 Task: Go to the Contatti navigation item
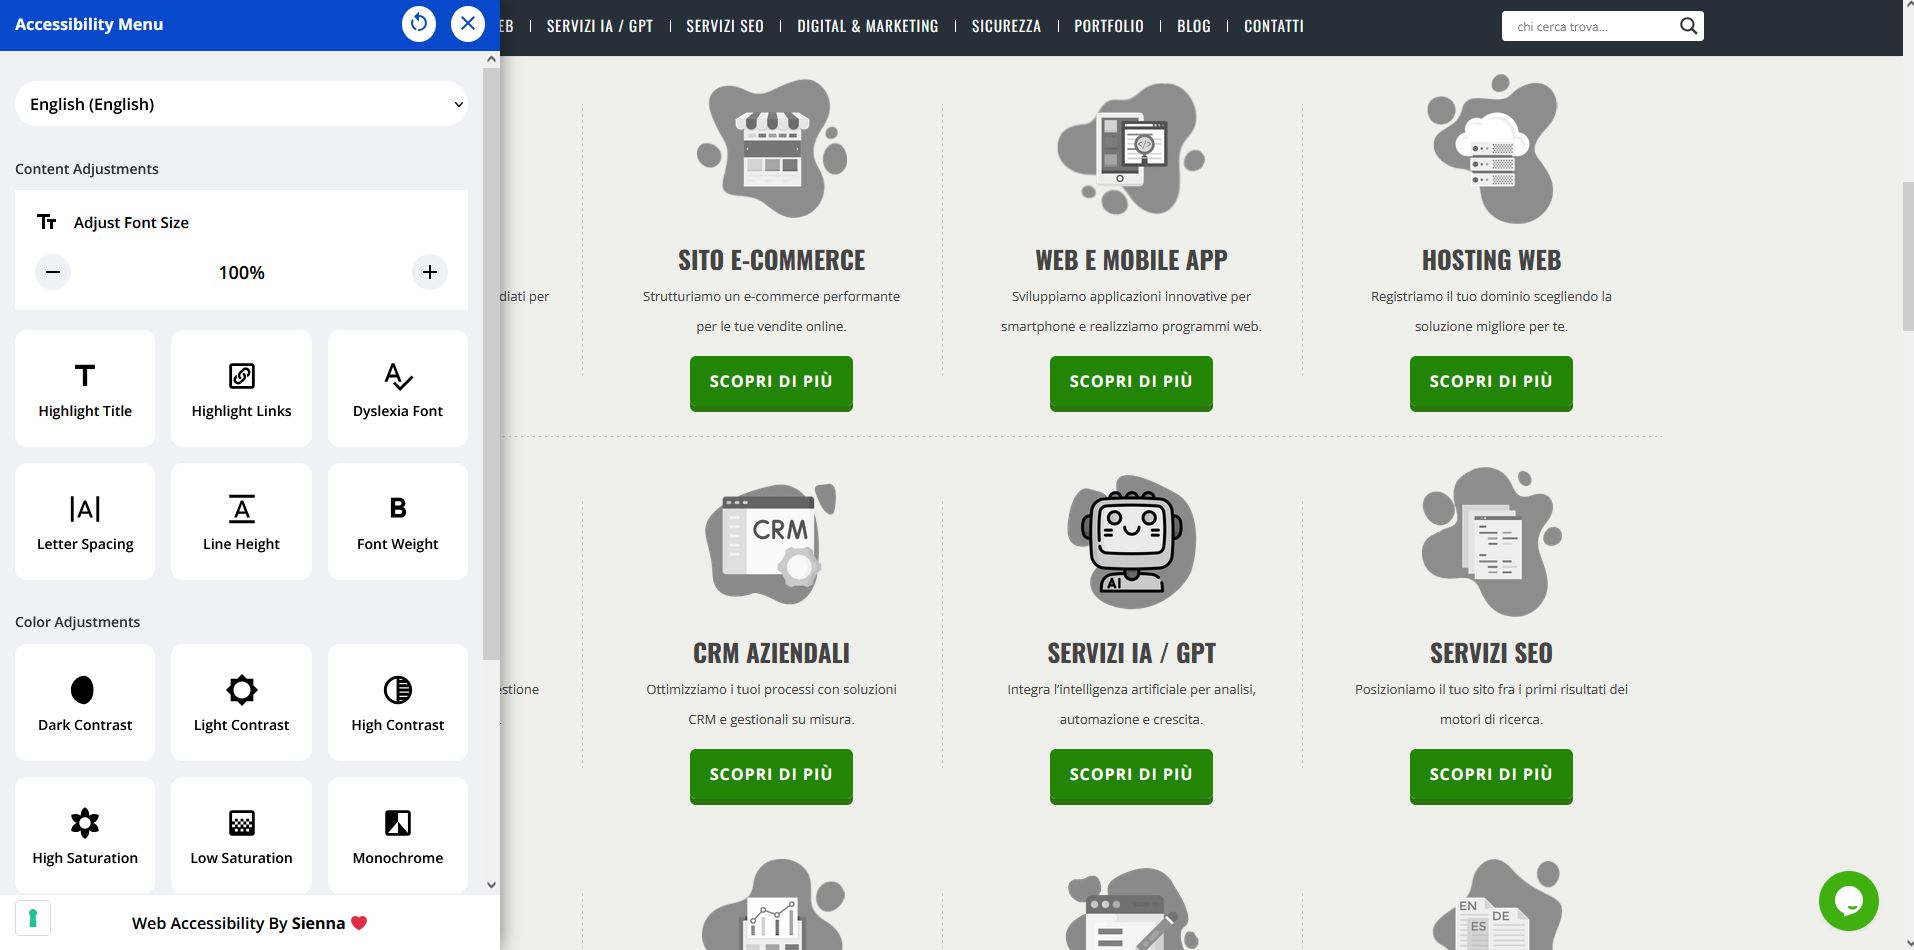tap(1273, 26)
